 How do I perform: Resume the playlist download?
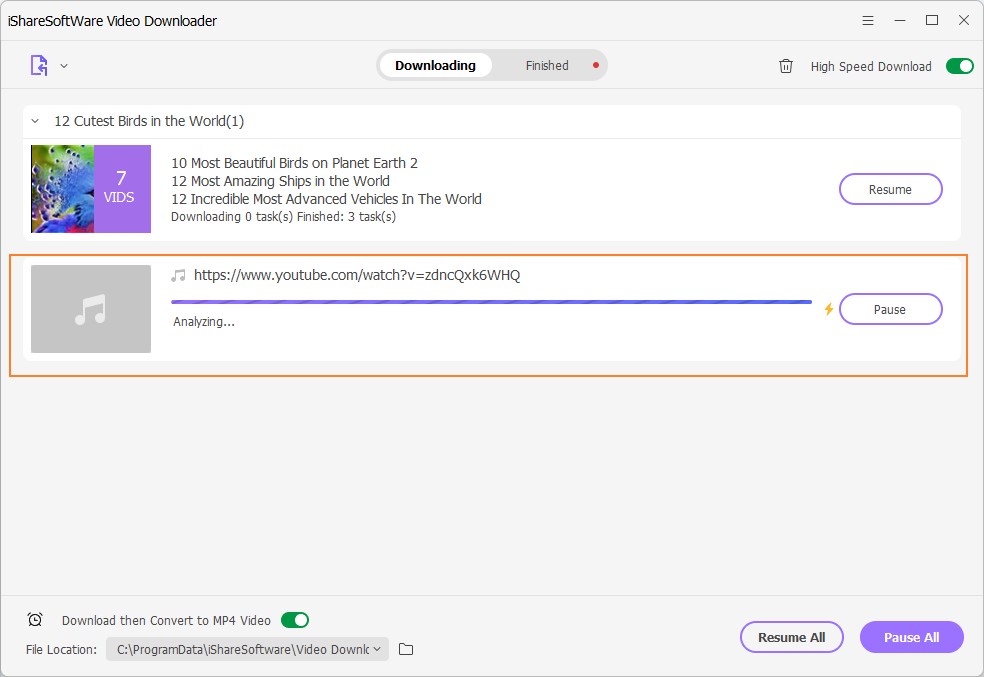point(890,189)
